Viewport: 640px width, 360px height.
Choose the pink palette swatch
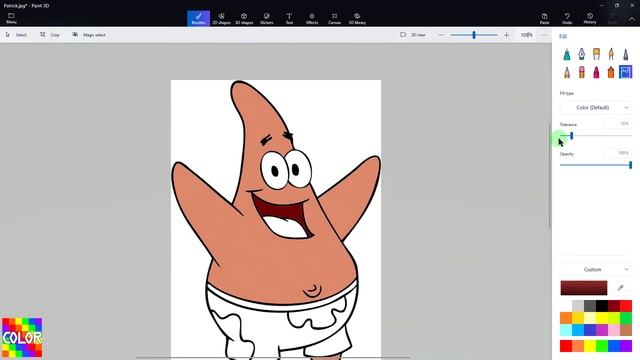pos(614,330)
